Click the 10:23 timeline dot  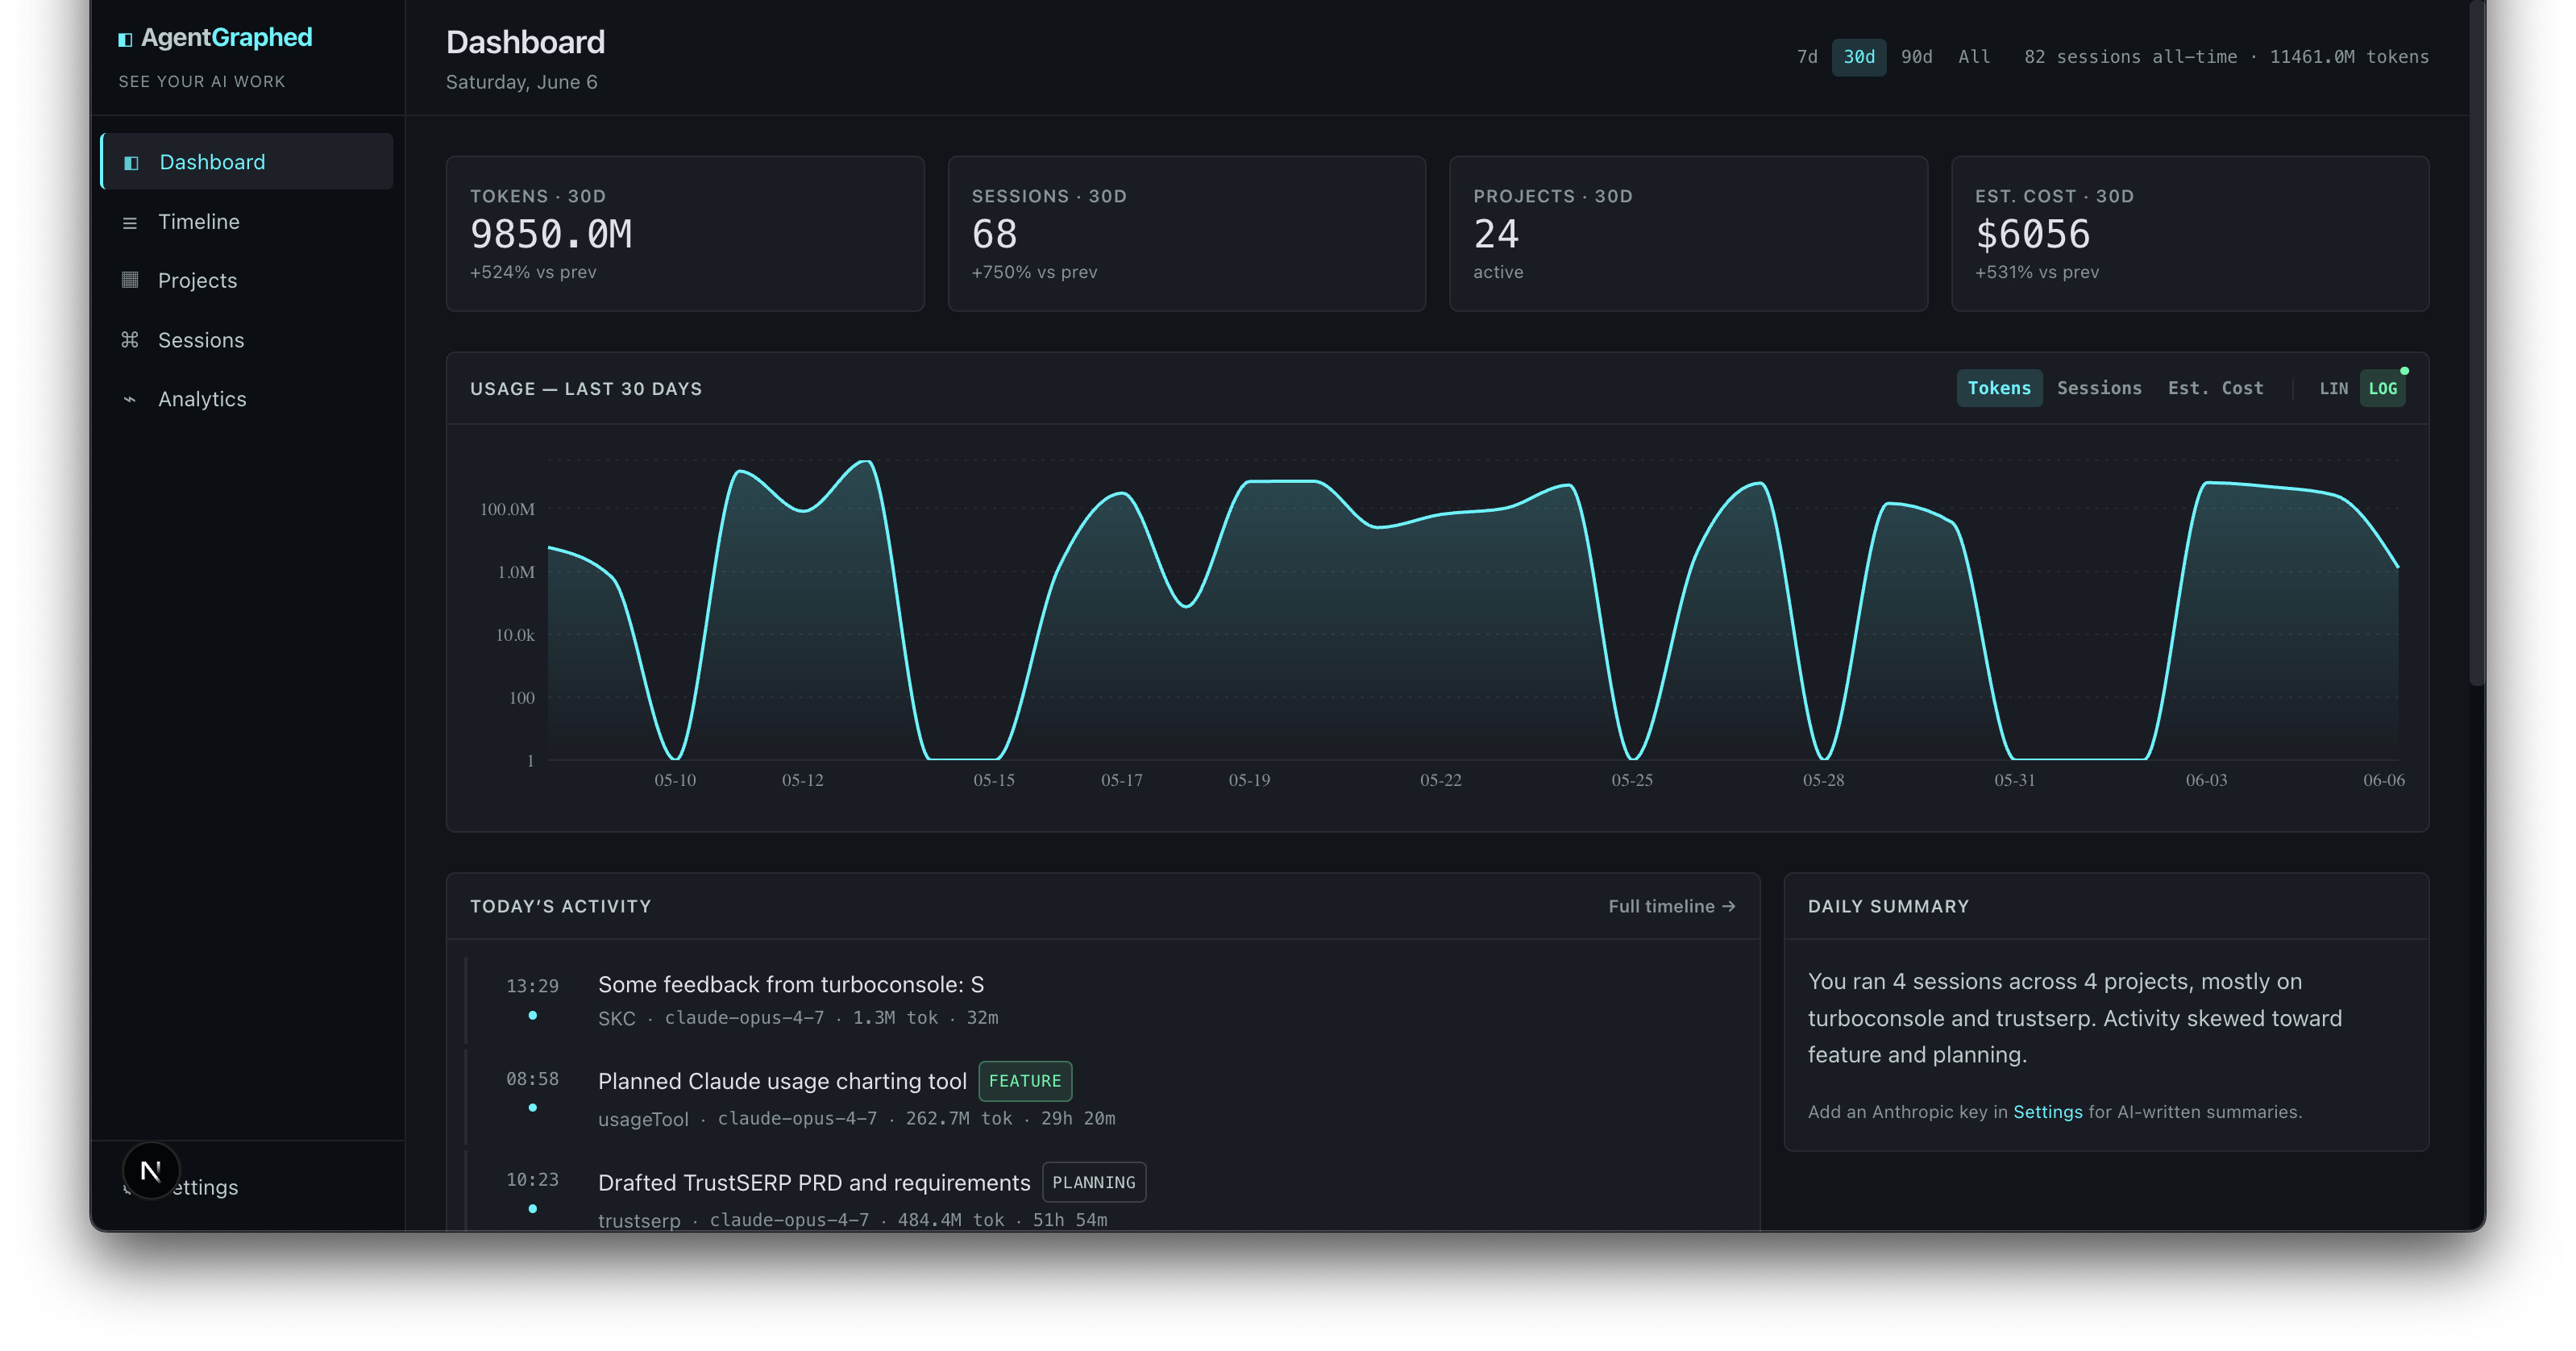[x=533, y=1209]
